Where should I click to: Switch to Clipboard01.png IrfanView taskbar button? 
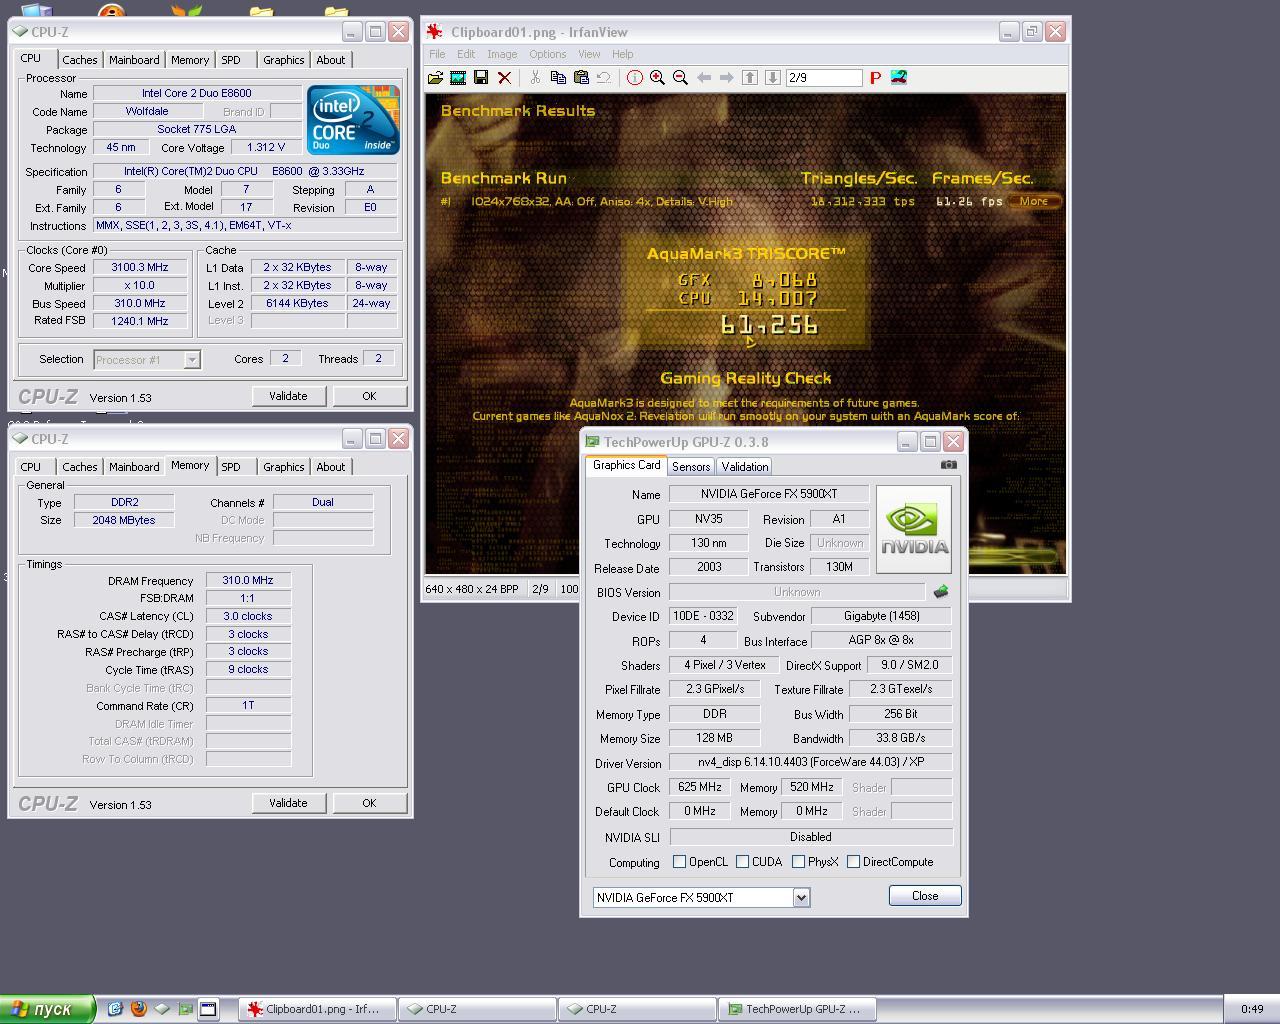pos(317,1009)
